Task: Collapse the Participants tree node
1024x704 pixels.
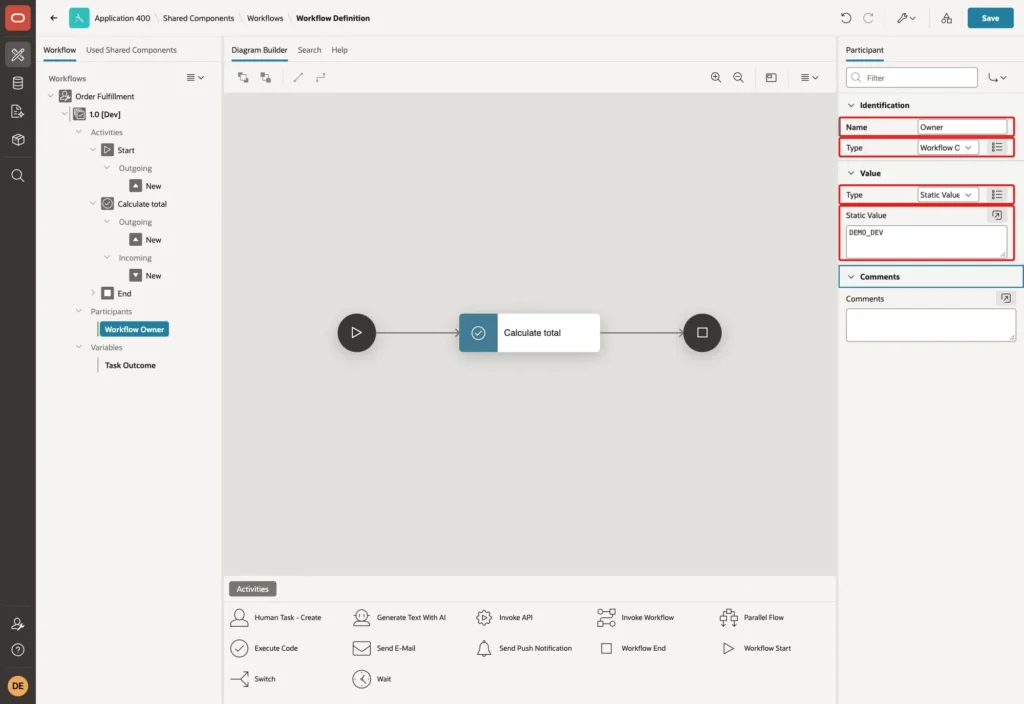Action: pos(79,311)
